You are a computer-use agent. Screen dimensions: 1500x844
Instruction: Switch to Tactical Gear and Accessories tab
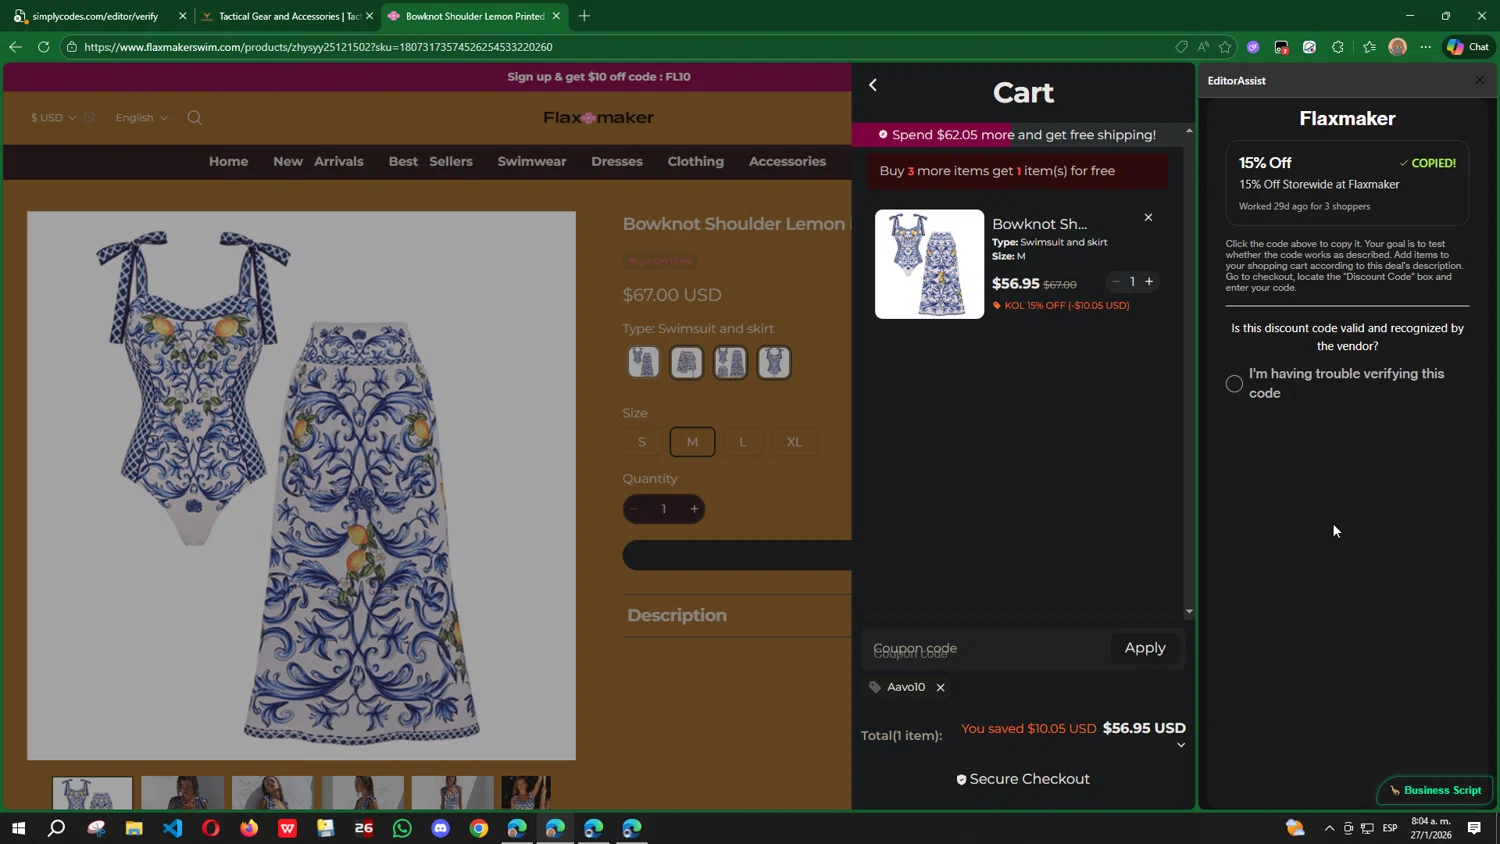point(286,16)
